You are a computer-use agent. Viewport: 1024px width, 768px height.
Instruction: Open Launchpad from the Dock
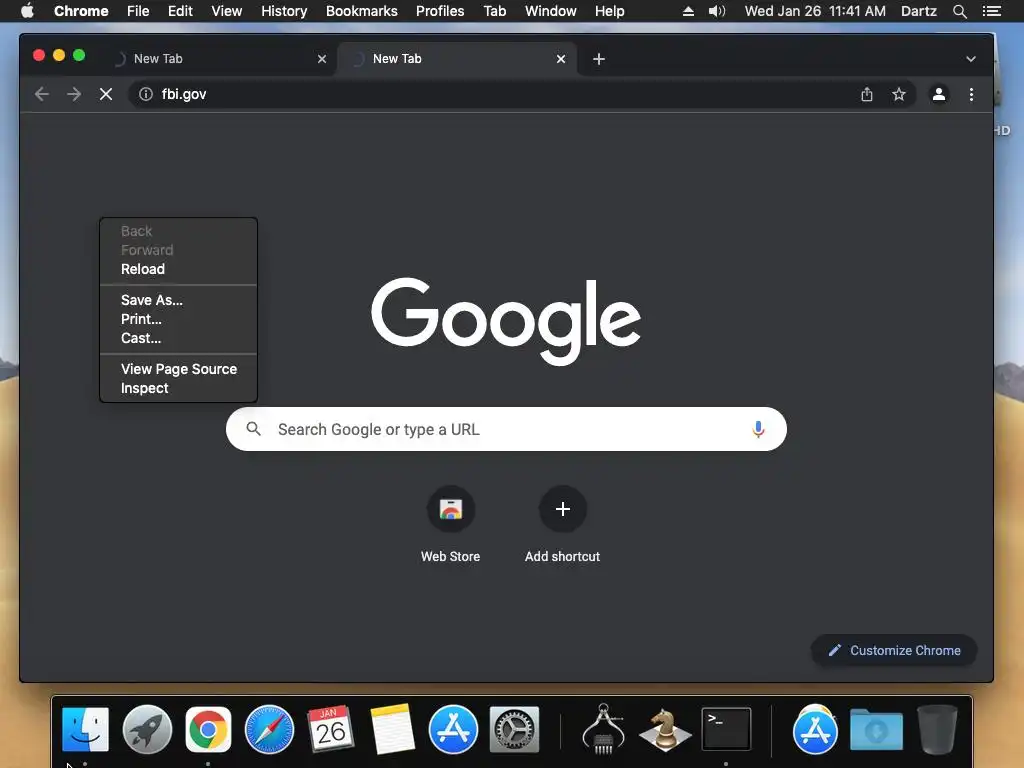coord(147,729)
